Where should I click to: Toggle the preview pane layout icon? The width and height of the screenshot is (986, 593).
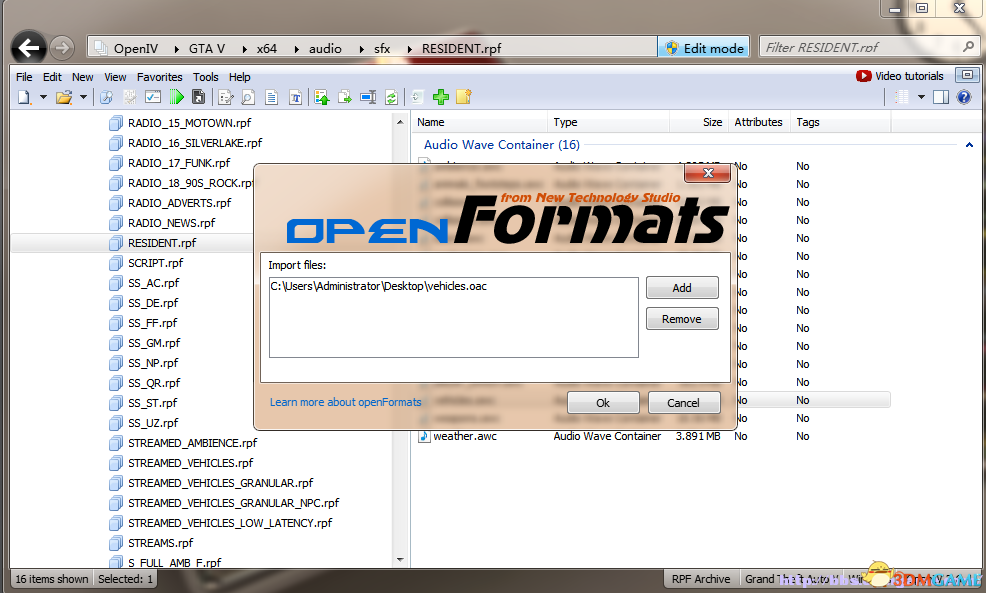pos(941,97)
